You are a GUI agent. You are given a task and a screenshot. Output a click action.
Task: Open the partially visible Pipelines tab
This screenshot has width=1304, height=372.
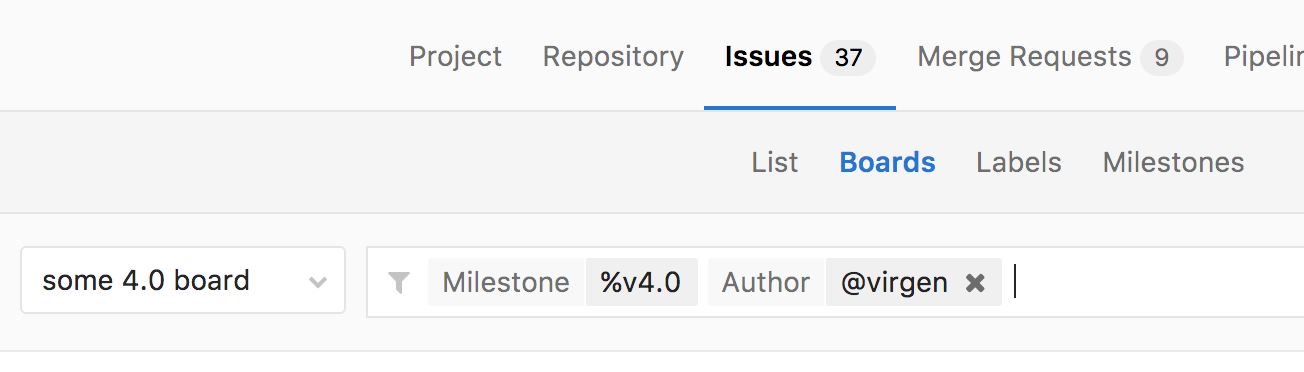[1264, 56]
